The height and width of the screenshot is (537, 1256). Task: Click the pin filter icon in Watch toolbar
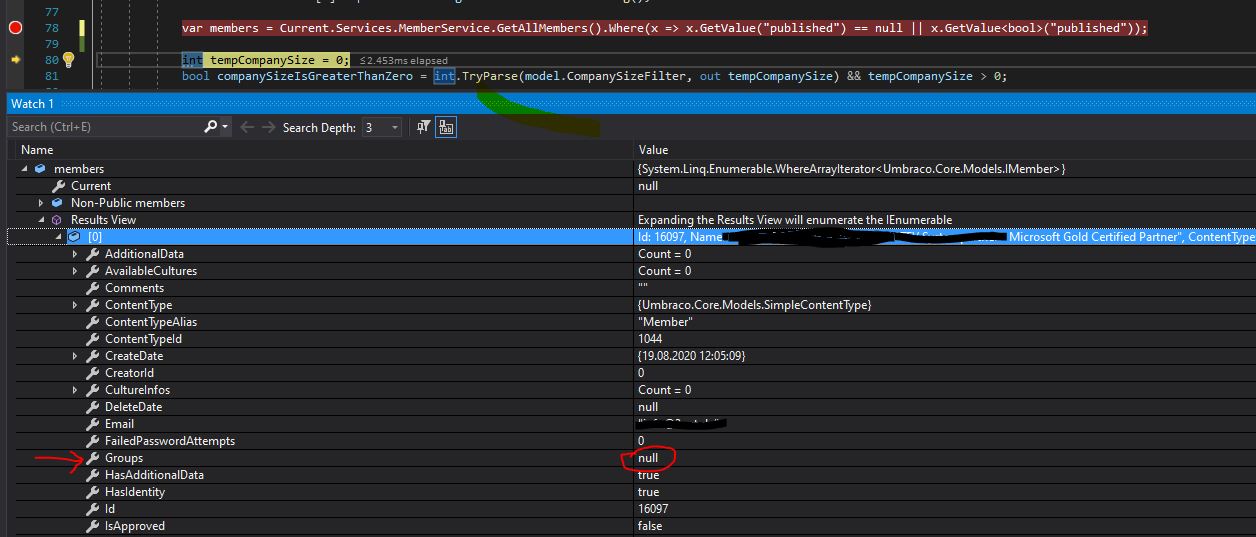[x=424, y=127]
